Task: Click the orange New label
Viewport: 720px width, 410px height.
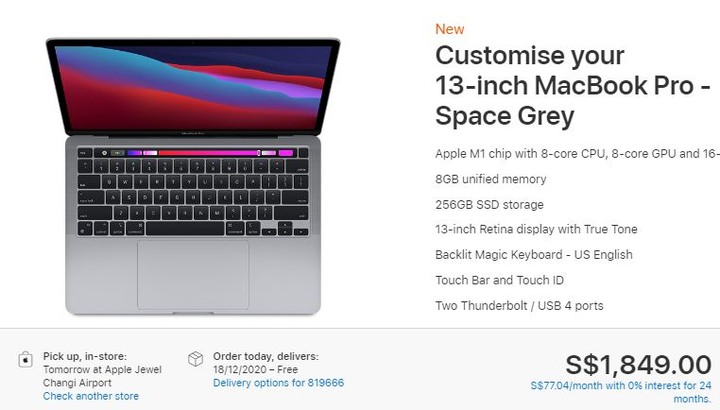Action: [450, 29]
